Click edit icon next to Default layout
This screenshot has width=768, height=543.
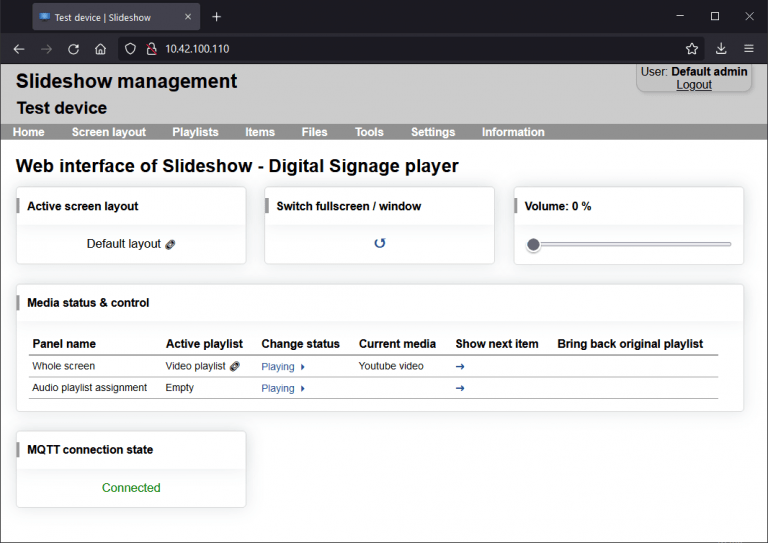(x=170, y=244)
